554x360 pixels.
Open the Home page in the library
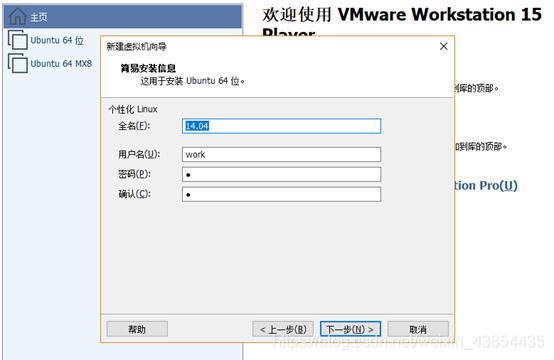pos(123,17)
